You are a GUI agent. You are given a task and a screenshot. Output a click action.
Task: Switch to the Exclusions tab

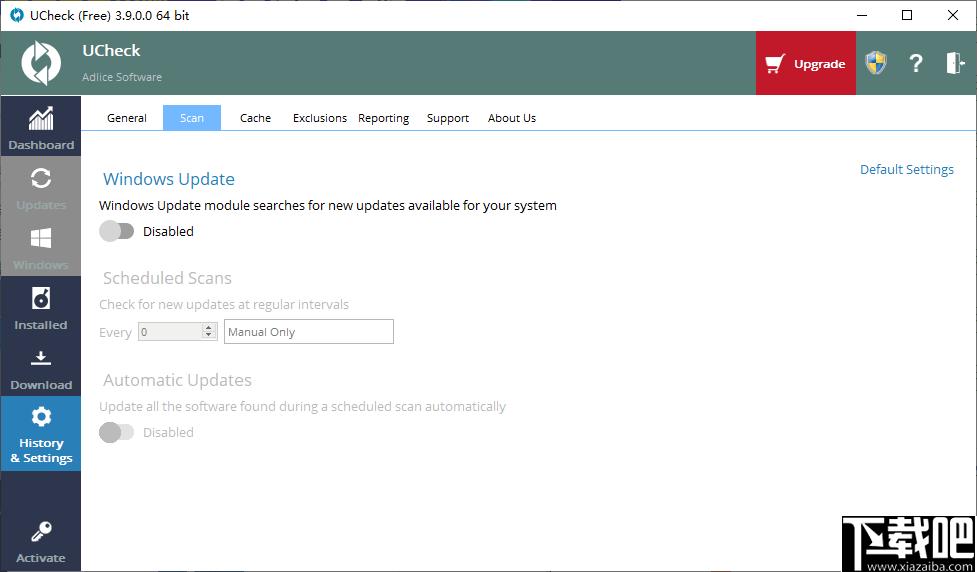coord(320,118)
